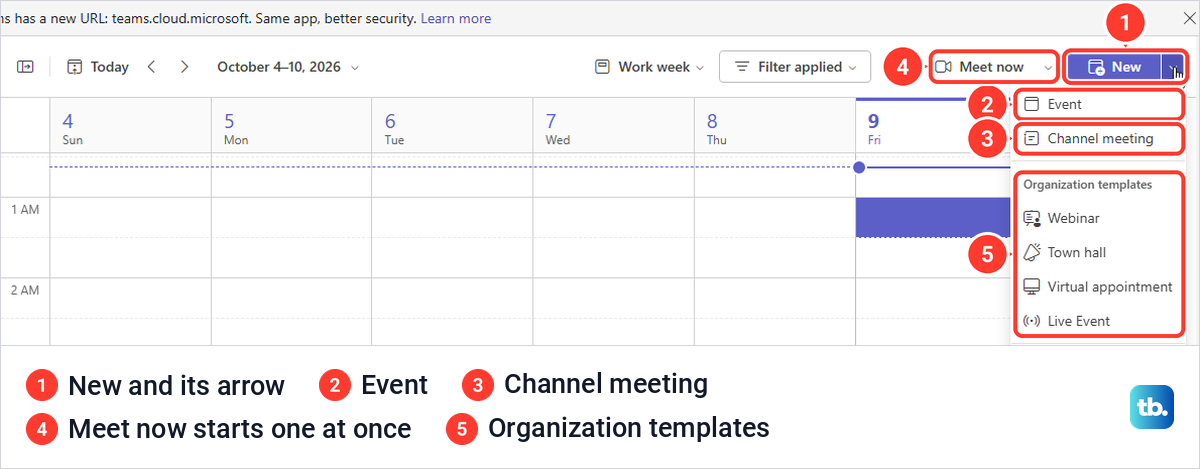
Task: Click the Friday 1 AM event block
Action: click(x=932, y=217)
